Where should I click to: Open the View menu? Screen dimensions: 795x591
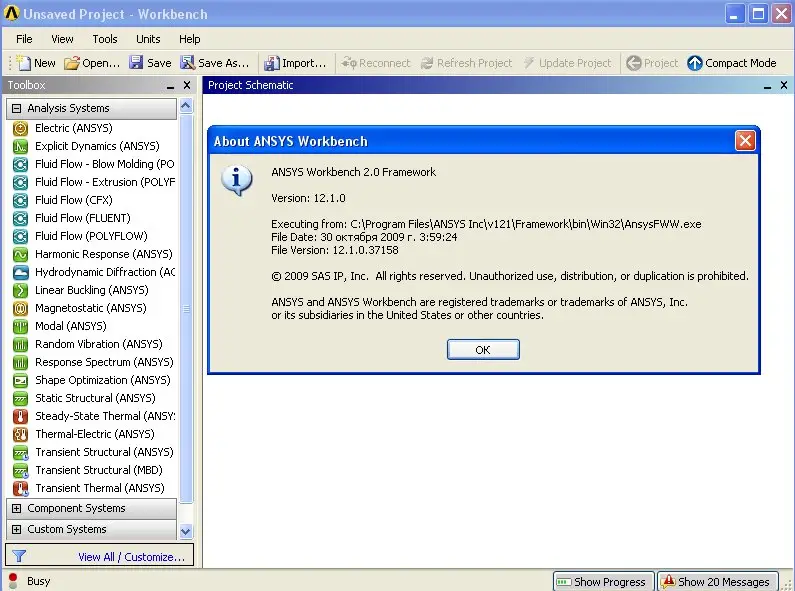pos(62,39)
